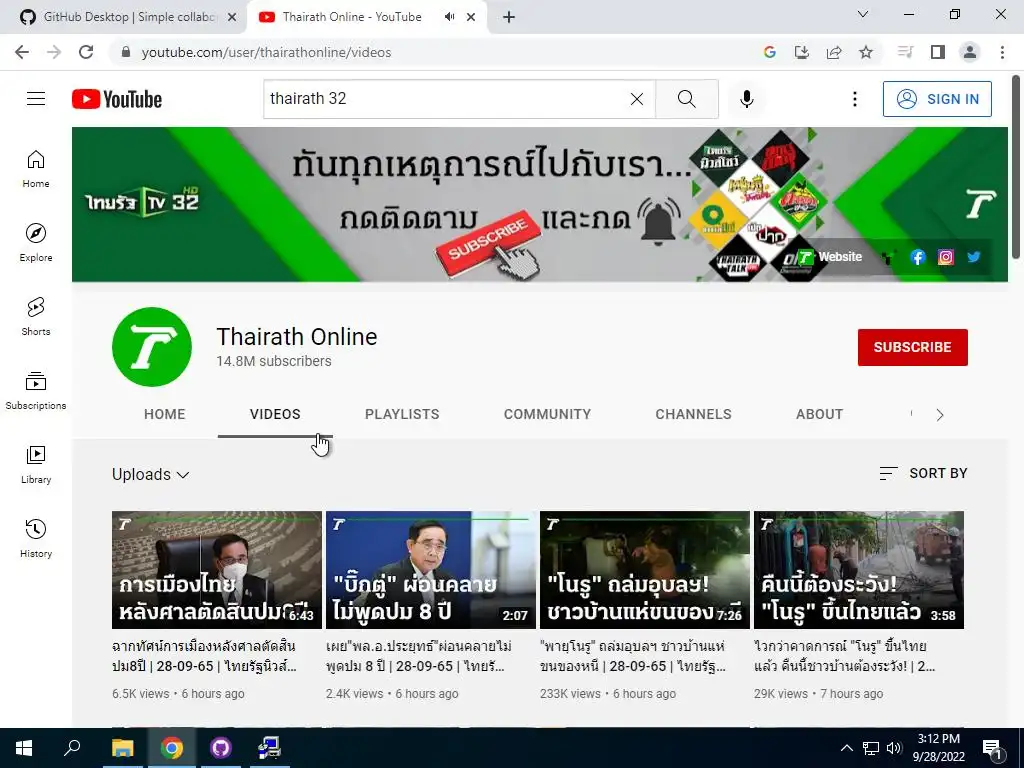Viewport: 1024px width, 768px height.
Task: Open History in the sidebar
Action: [36, 539]
